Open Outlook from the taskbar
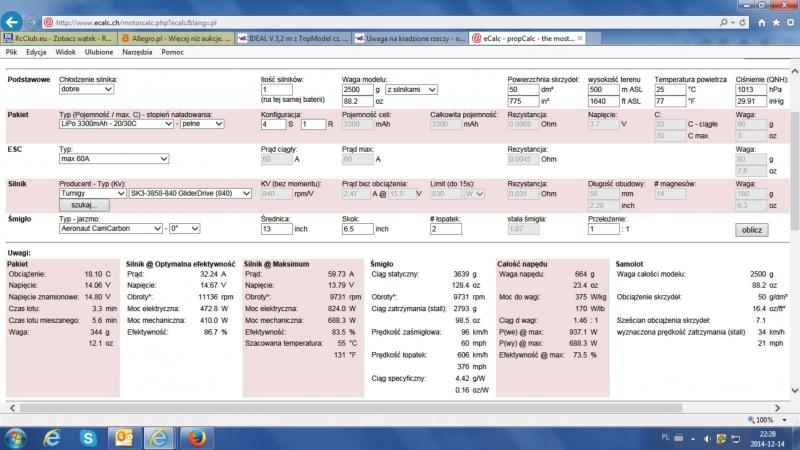Screen dimensions: 800x450 124,437
